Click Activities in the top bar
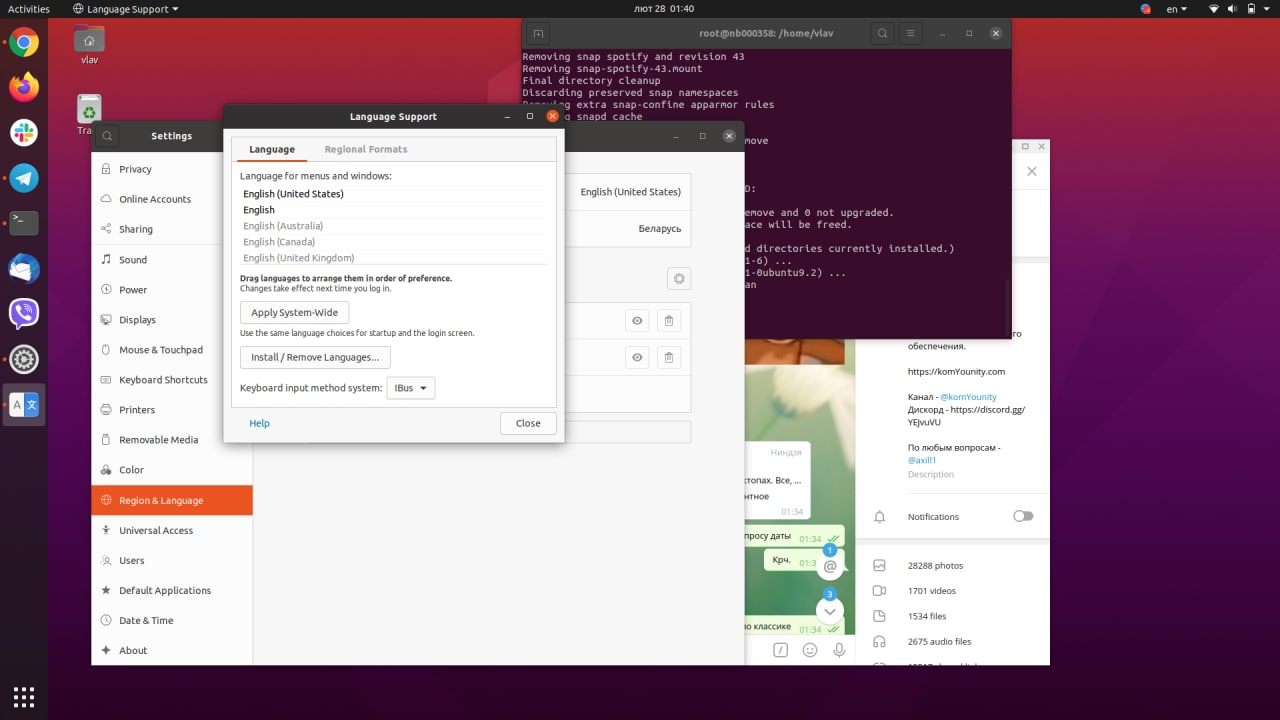 click(29, 9)
